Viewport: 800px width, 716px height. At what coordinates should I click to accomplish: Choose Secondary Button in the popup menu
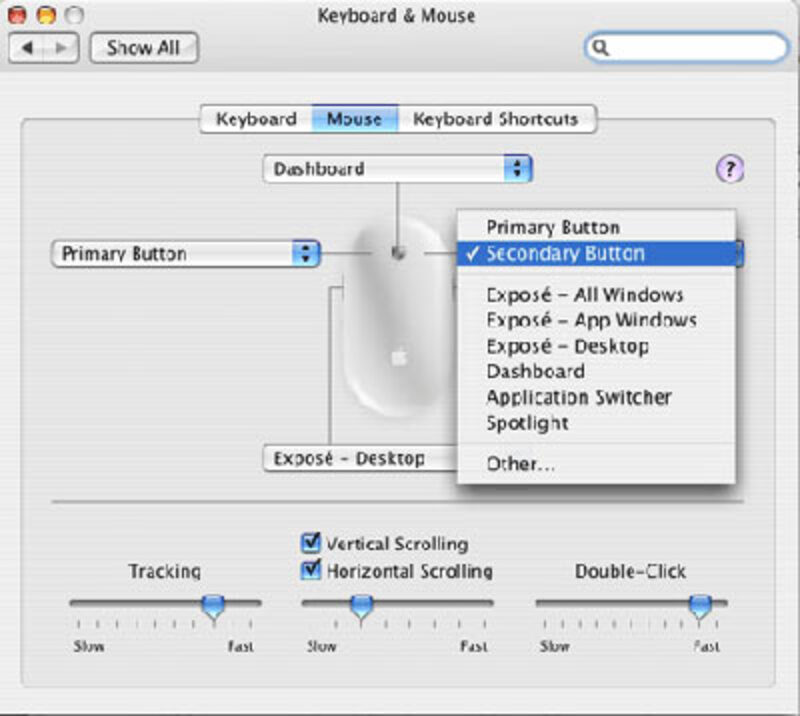tap(596, 254)
